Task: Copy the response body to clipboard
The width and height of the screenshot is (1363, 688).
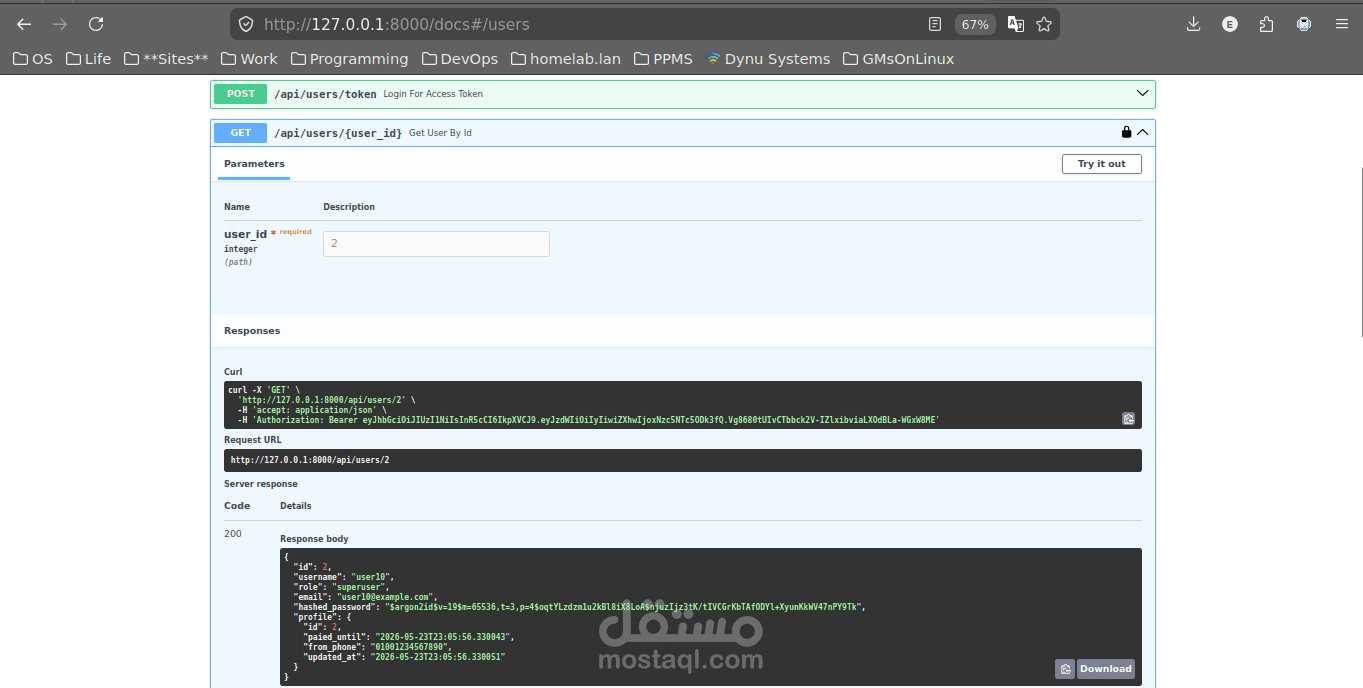Action: (x=1065, y=669)
